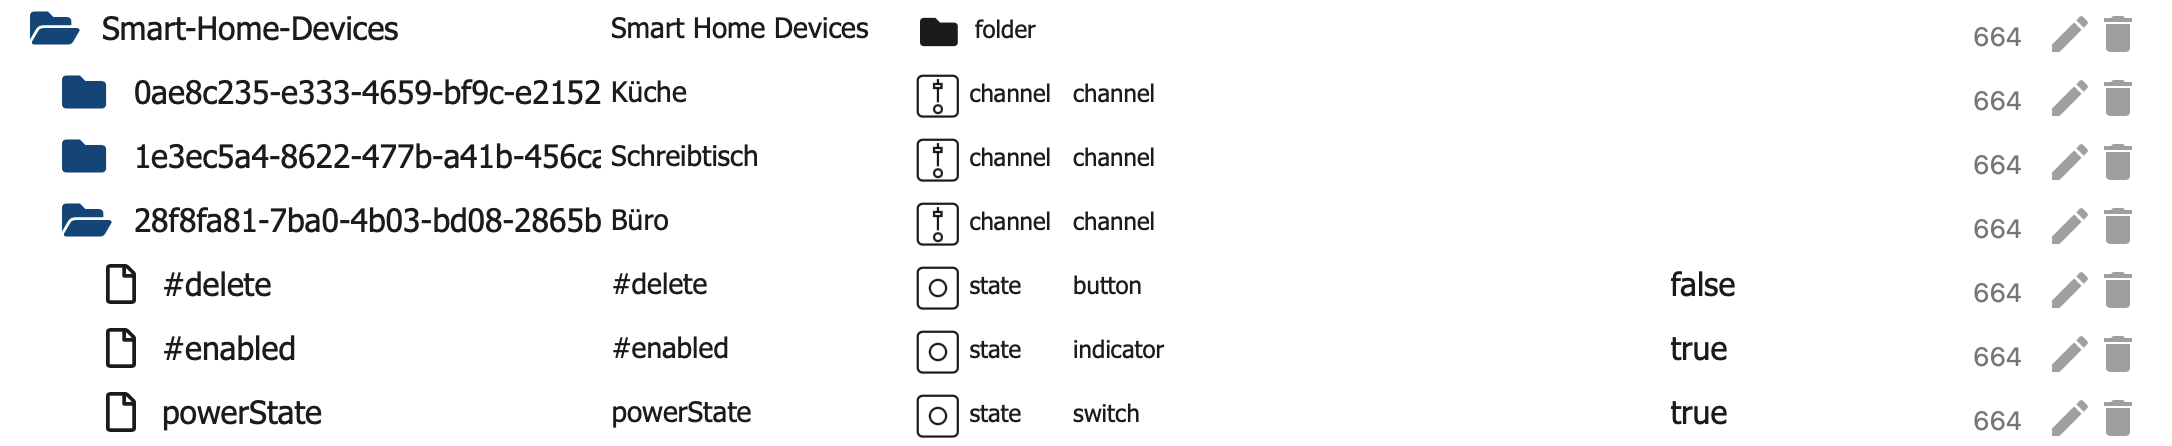Select the #enabled tree item
This screenshot has width=2172, height=446.
point(229,349)
